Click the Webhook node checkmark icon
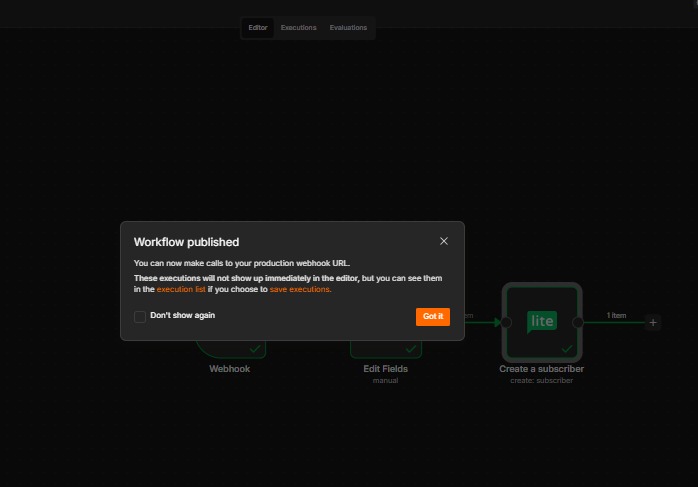The width and height of the screenshot is (698, 487). [255, 349]
